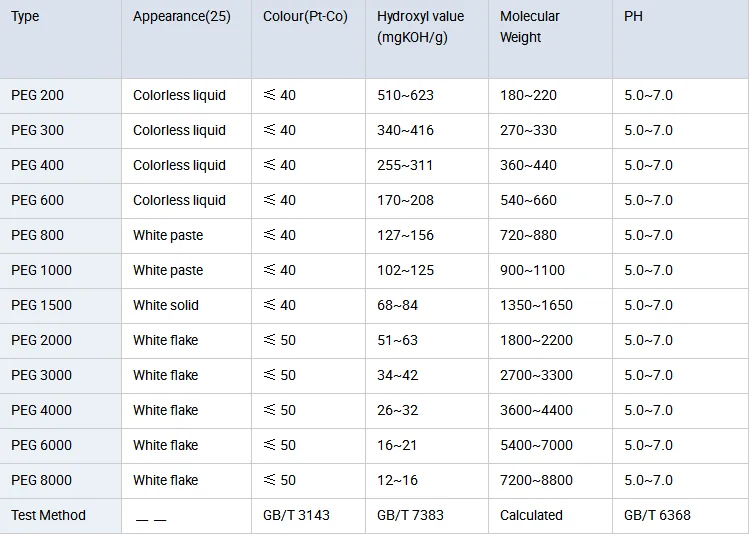
Task: Select the PH column header
Action: pos(634,17)
